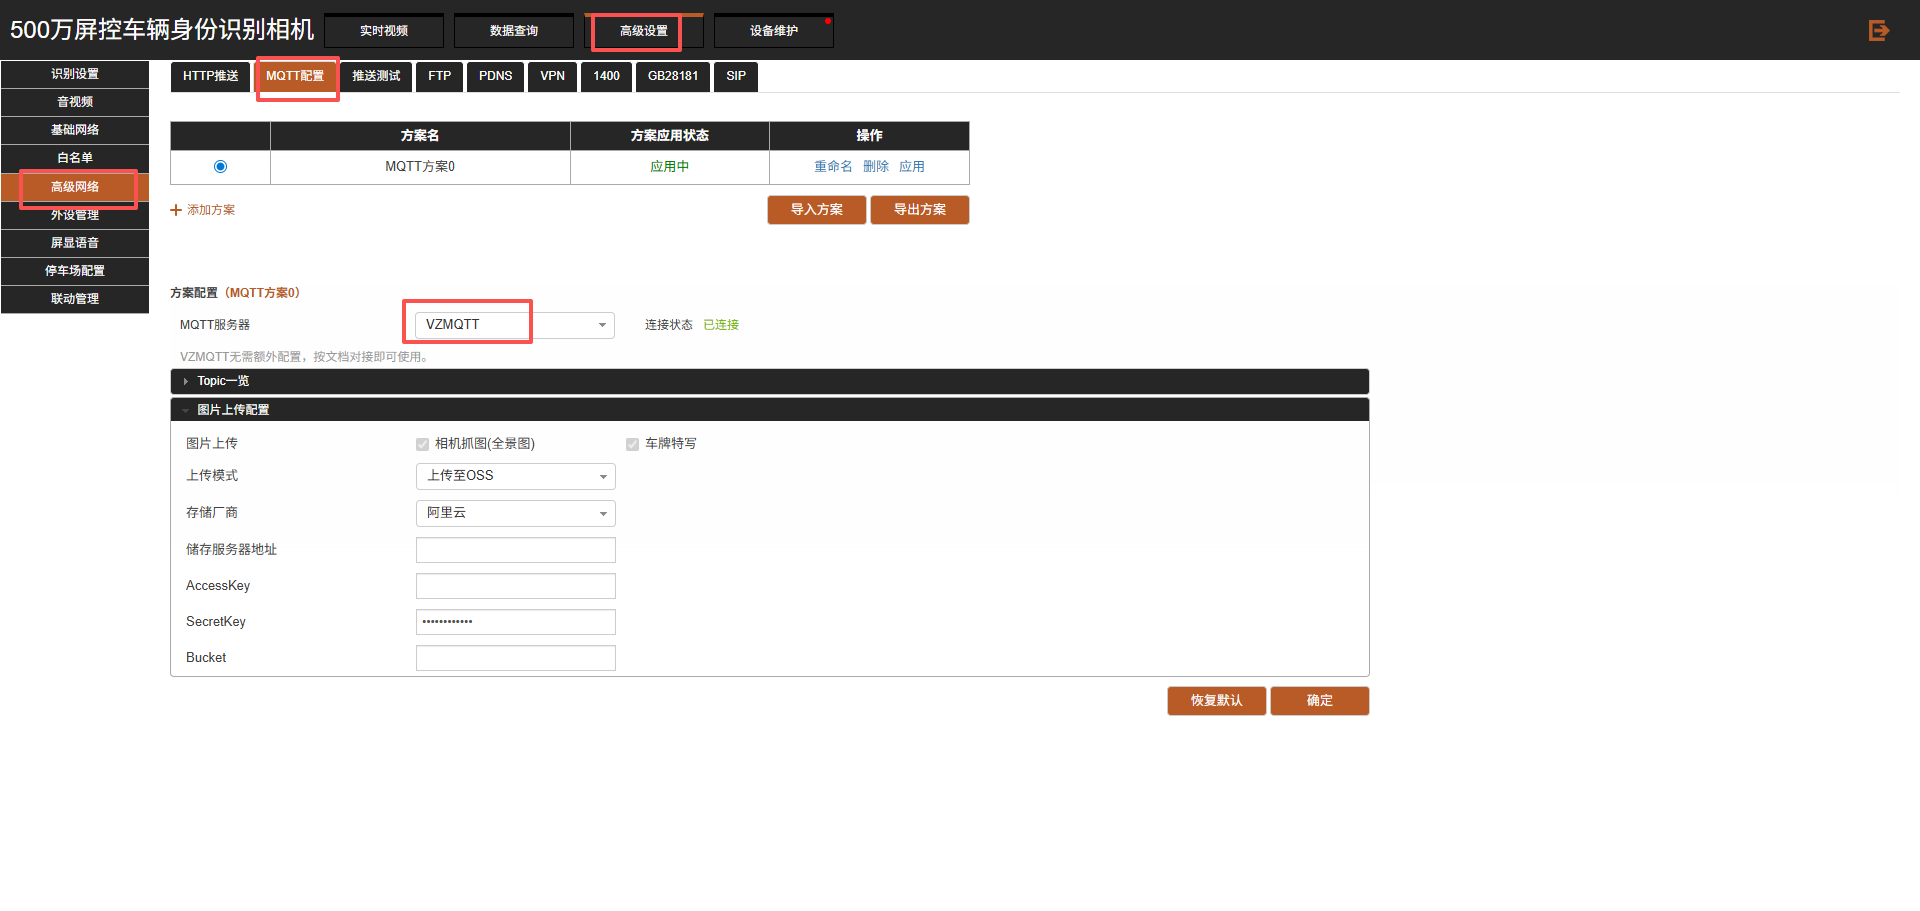Focus the 储存服务器地址 input field
The height and width of the screenshot is (911, 1920).
click(516, 550)
